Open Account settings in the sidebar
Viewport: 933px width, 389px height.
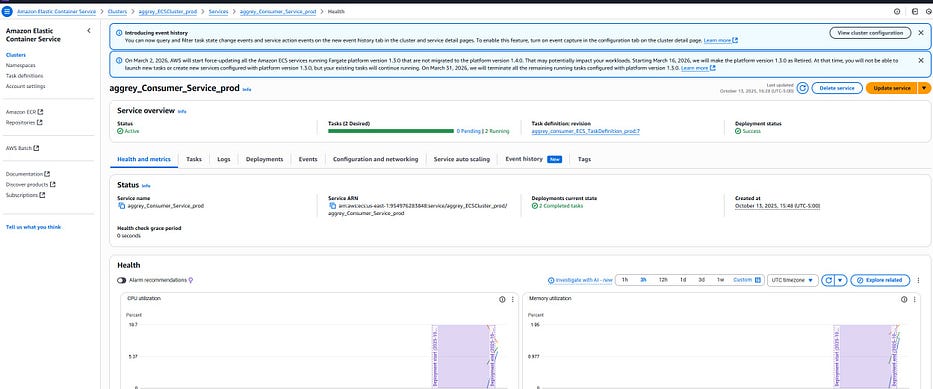pyautogui.click(x=26, y=86)
